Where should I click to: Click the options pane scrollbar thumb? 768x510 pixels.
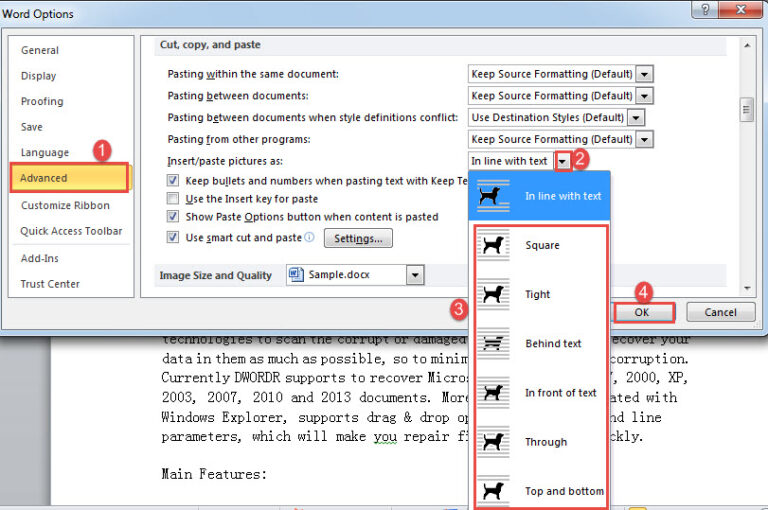coord(746,110)
